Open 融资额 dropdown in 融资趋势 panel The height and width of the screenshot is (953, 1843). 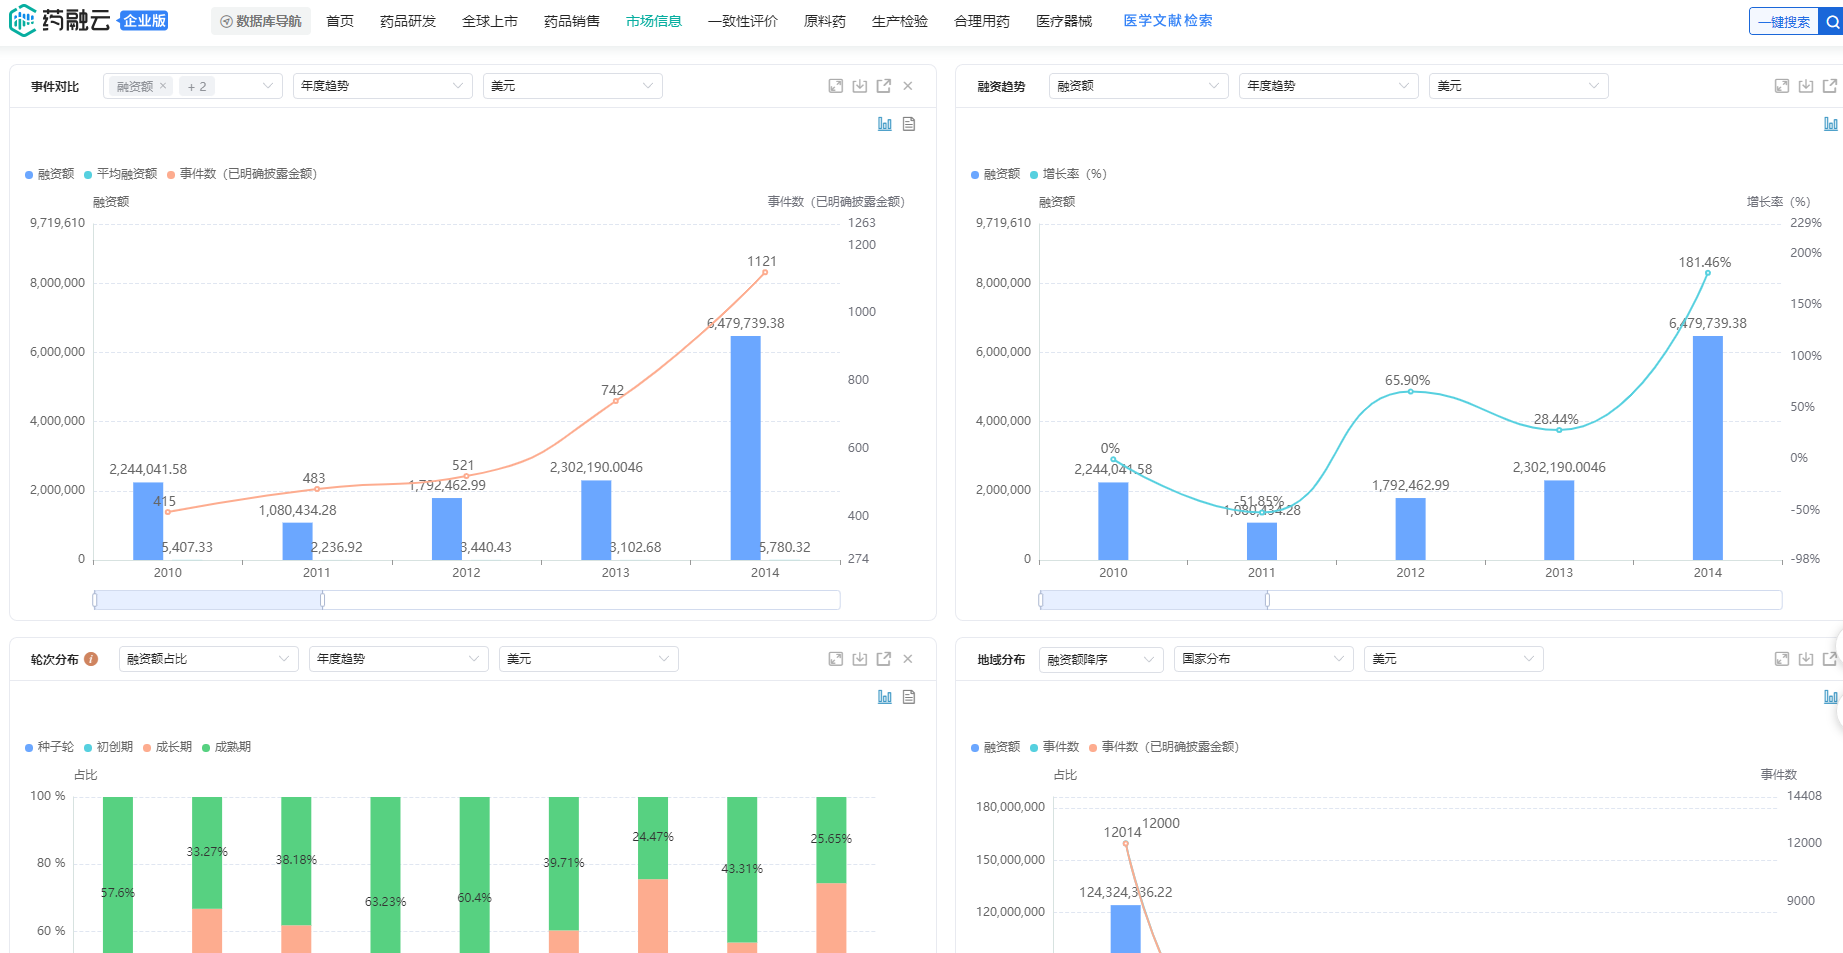click(1139, 86)
